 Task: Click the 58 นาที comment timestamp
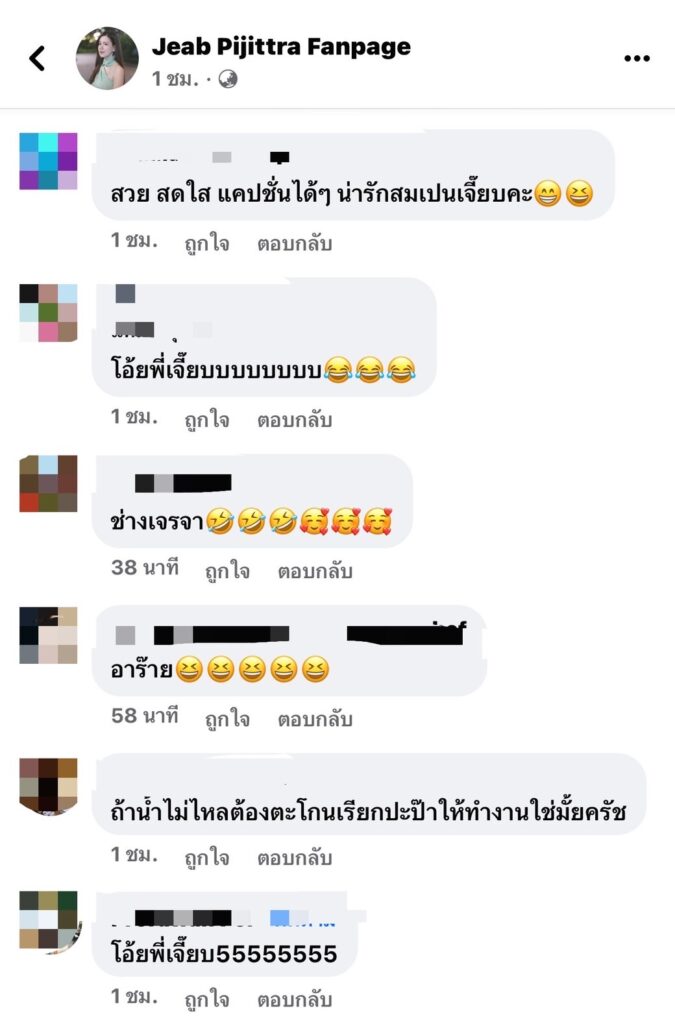coord(145,716)
